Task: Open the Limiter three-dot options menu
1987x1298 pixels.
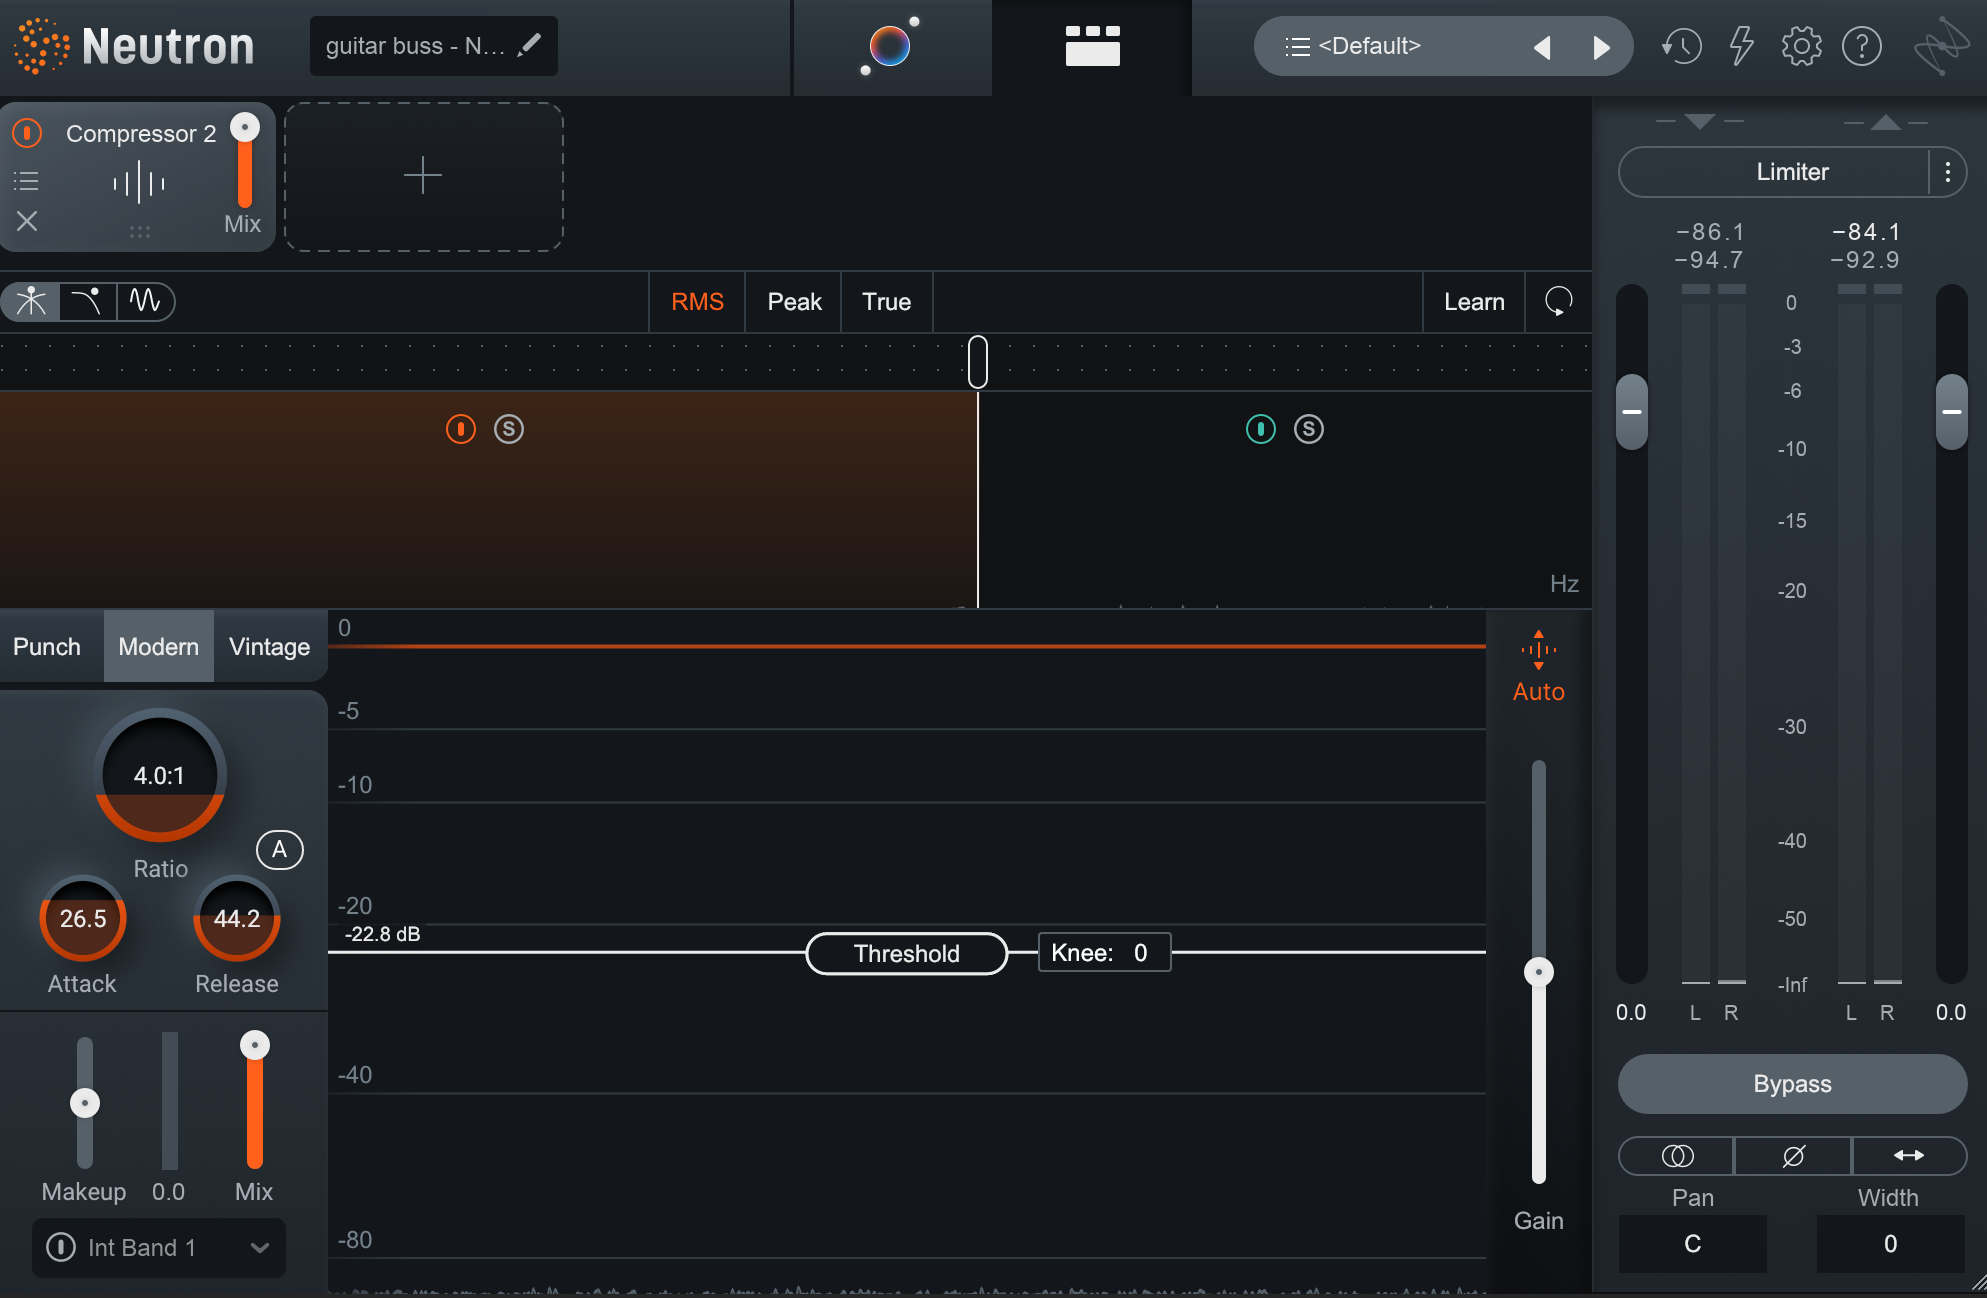Action: (1948, 172)
